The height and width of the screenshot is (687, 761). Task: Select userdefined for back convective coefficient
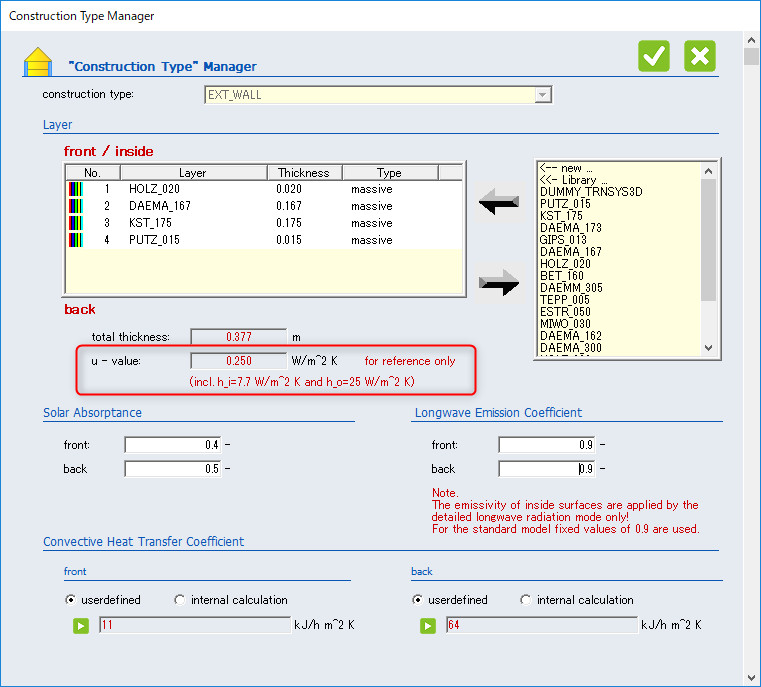[417, 600]
